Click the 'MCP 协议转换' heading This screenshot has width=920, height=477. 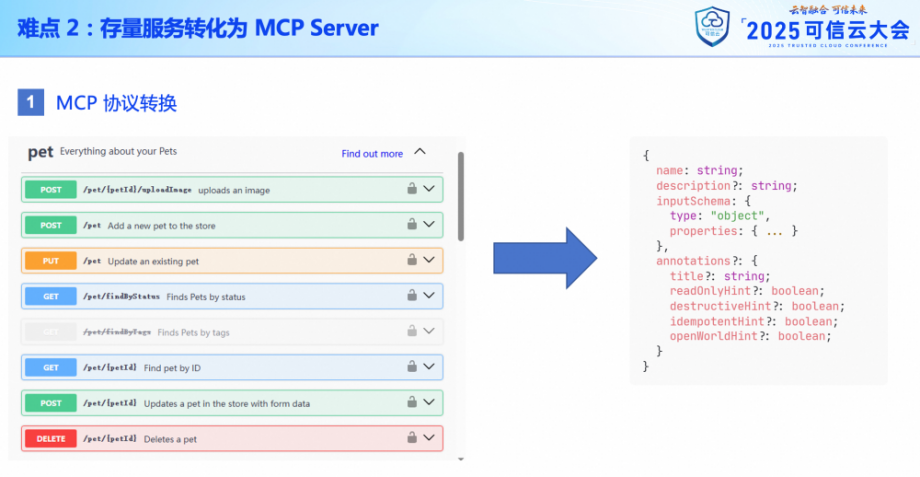pyautogui.click(x=116, y=103)
